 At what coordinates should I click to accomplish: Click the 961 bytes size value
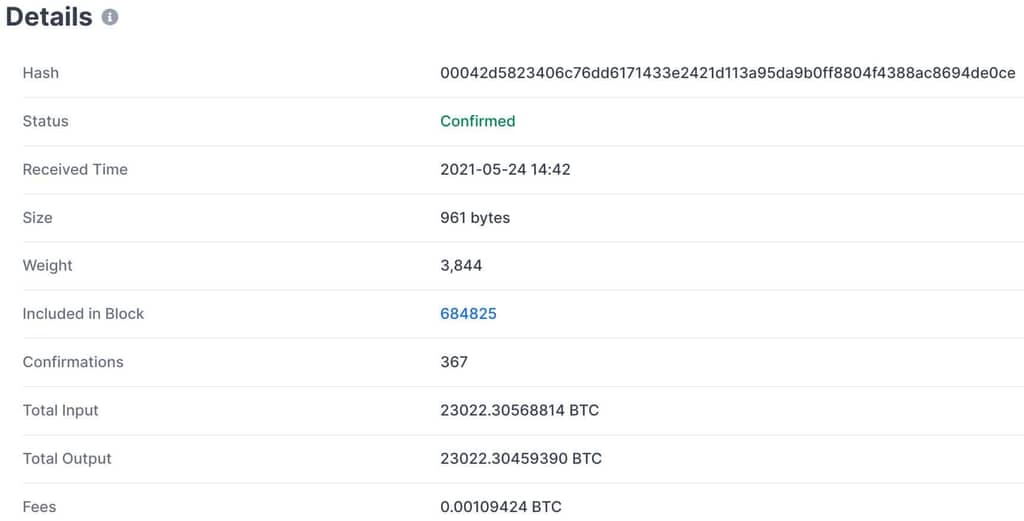pos(475,218)
